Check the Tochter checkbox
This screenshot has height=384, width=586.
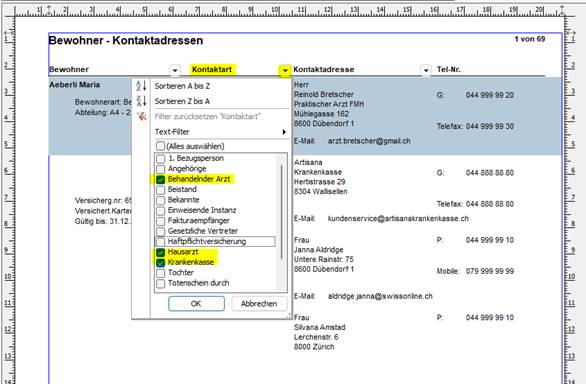coord(160,273)
